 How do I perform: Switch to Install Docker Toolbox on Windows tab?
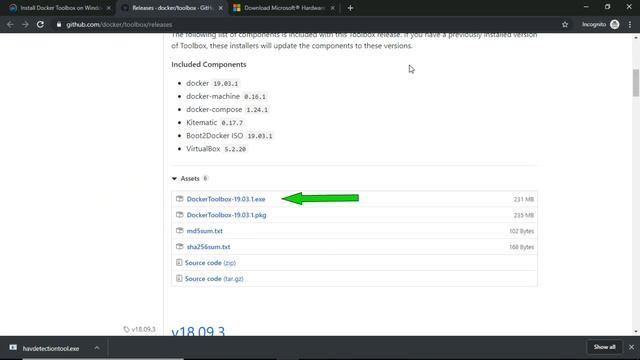point(60,8)
